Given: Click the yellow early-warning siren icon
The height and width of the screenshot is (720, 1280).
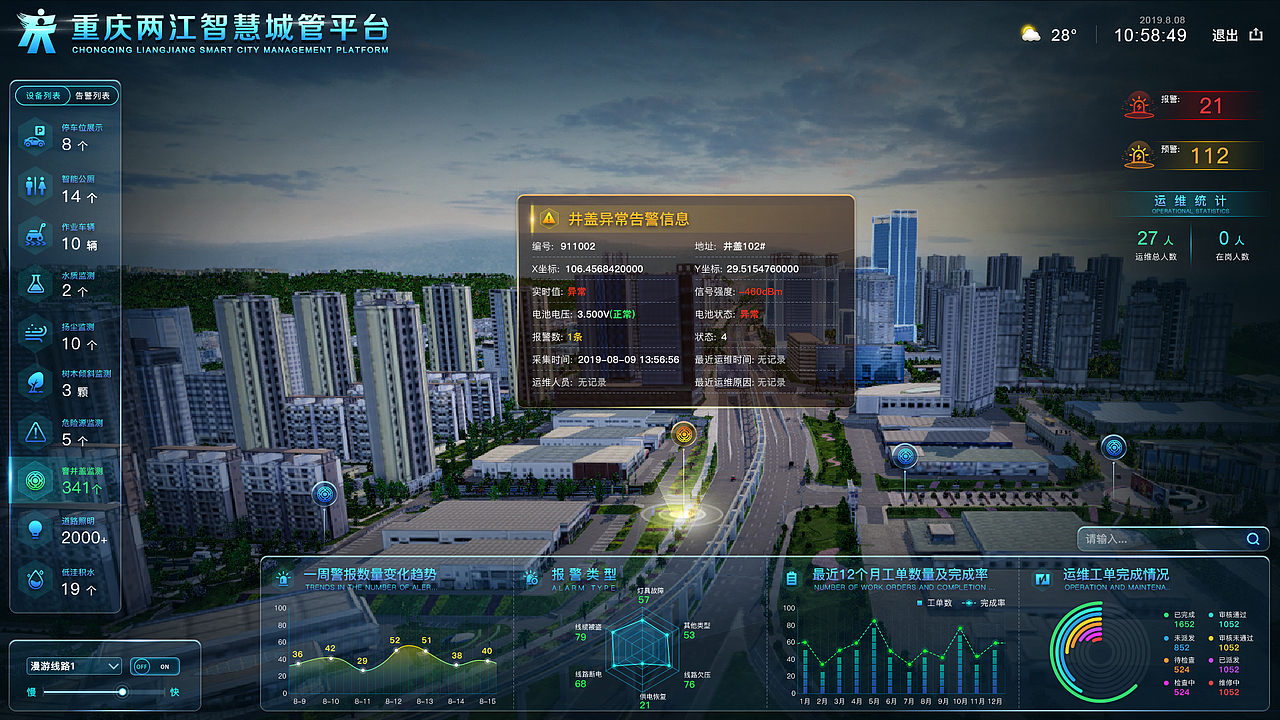Looking at the screenshot, I should [1138, 155].
